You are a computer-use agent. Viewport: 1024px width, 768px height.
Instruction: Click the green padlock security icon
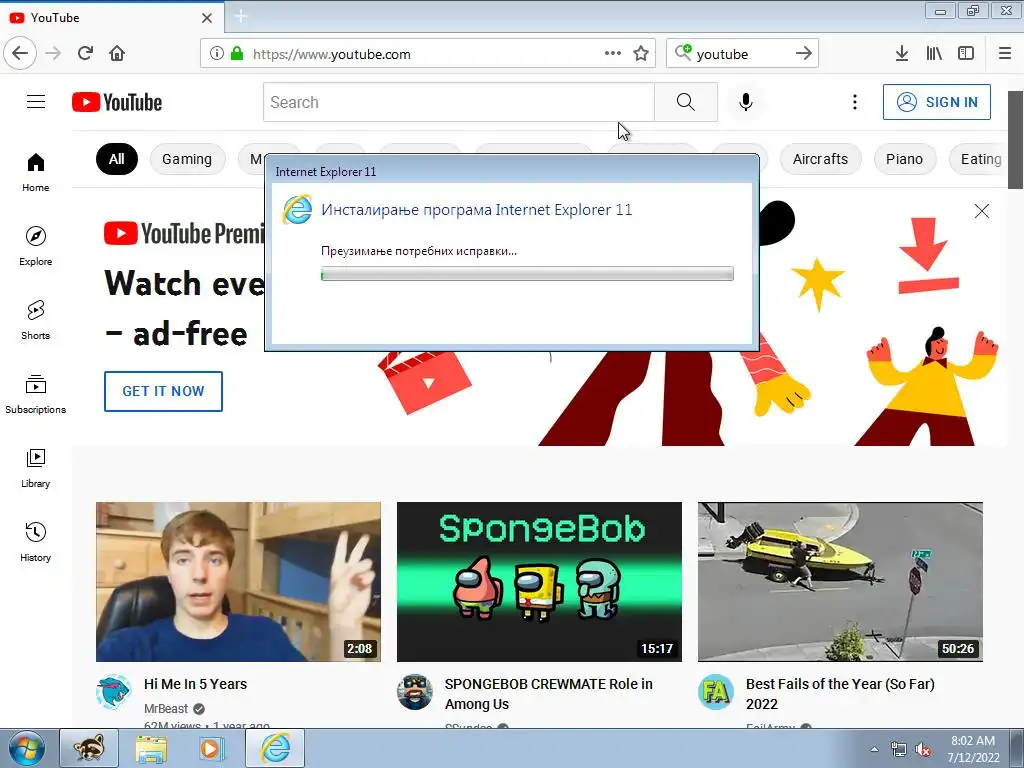click(x=237, y=53)
